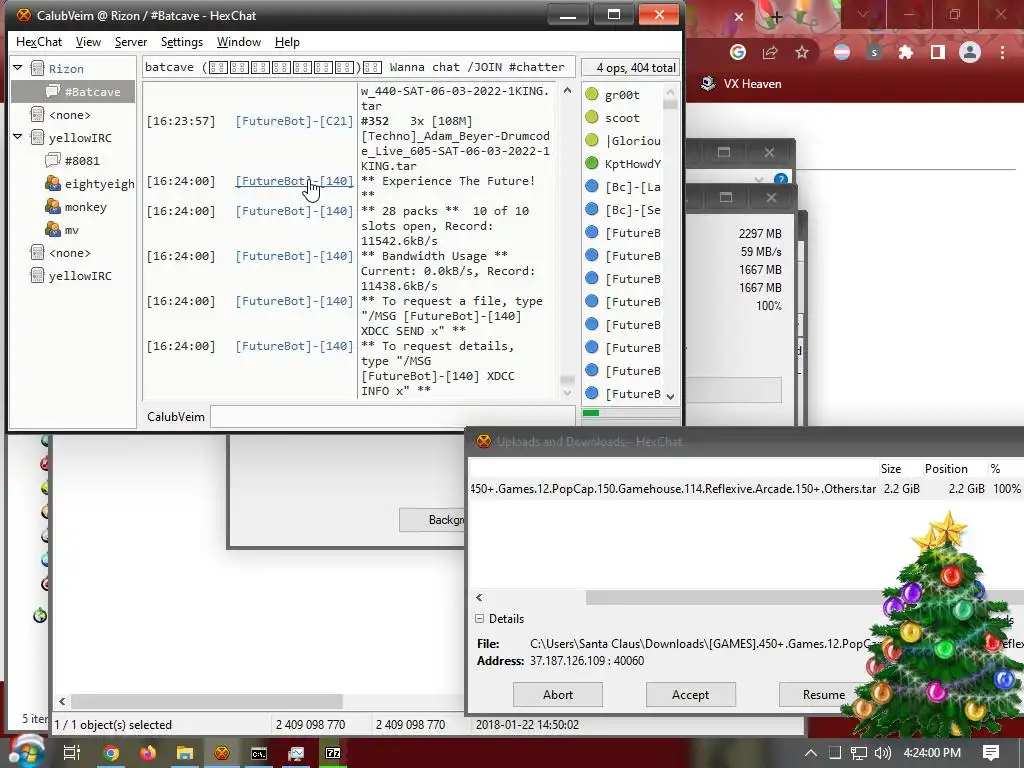Click Abort in the downloads window
This screenshot has width=1024, height=768.
pyautogui.click(x=558, y=695)
